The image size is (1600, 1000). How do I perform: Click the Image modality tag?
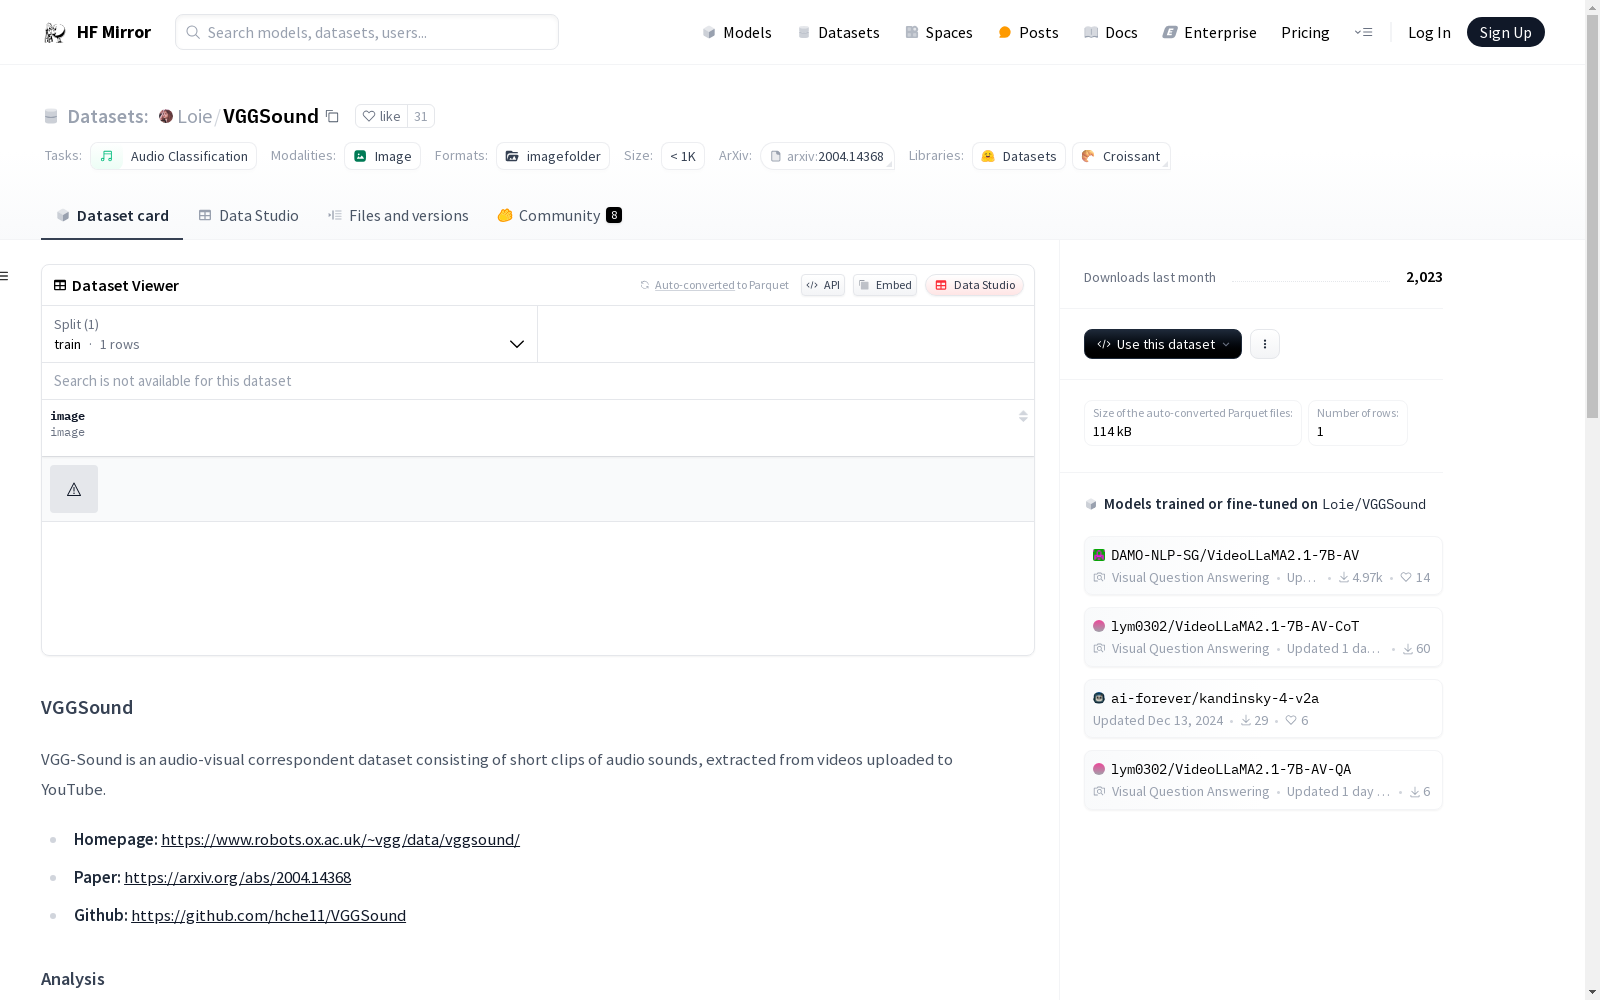382,156
